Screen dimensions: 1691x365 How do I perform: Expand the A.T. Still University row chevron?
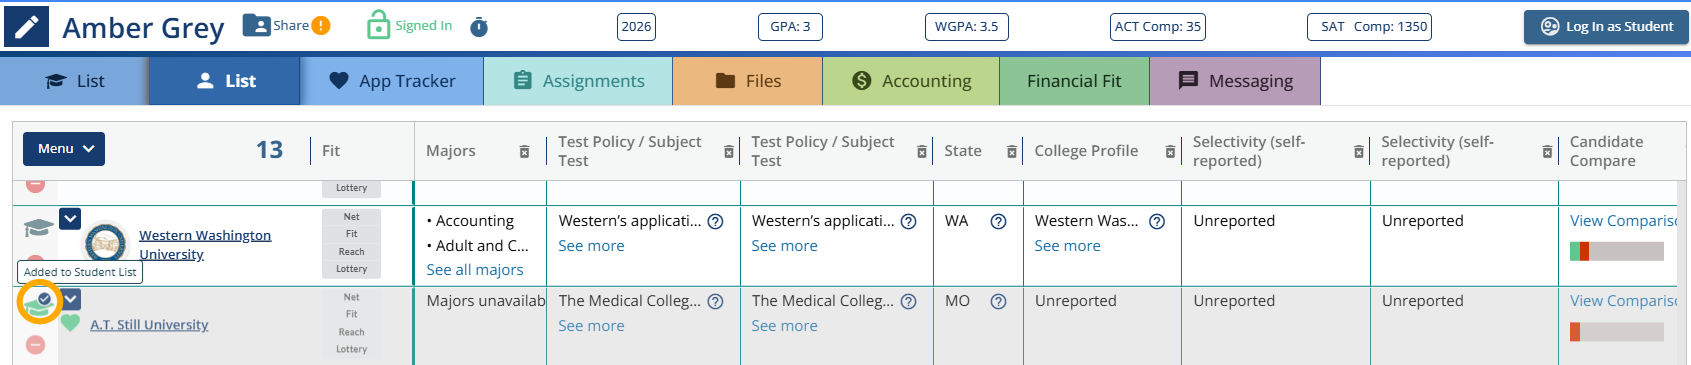[71, 298]
